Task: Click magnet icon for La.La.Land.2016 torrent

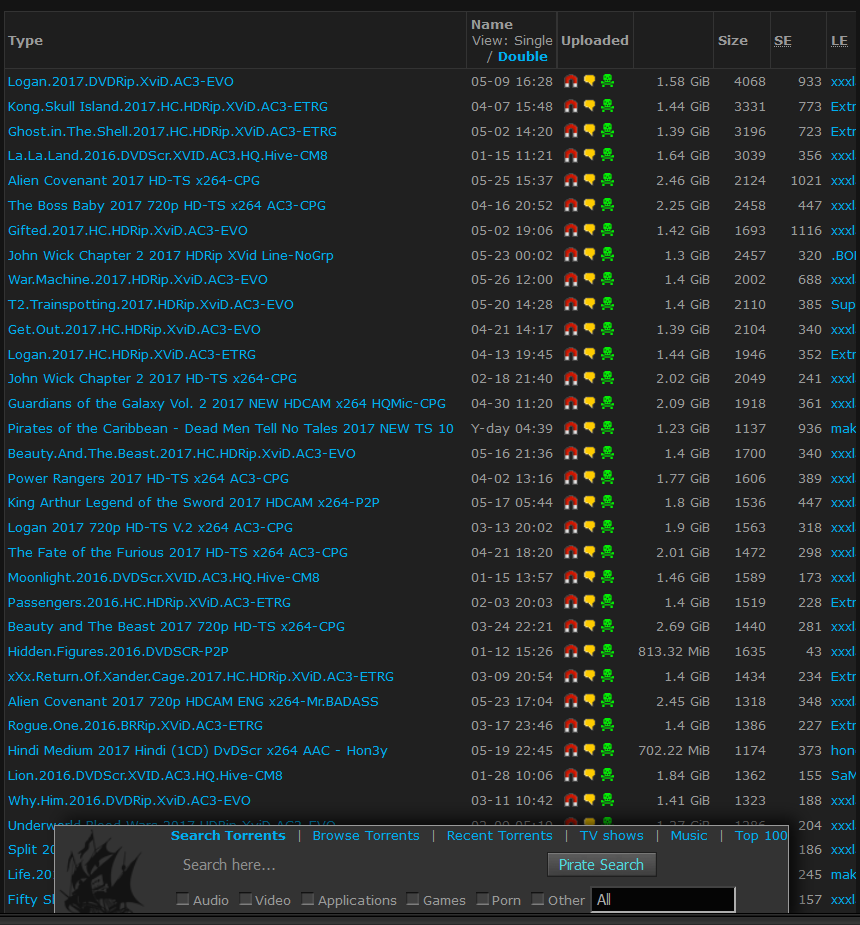Action: (570, 156)
